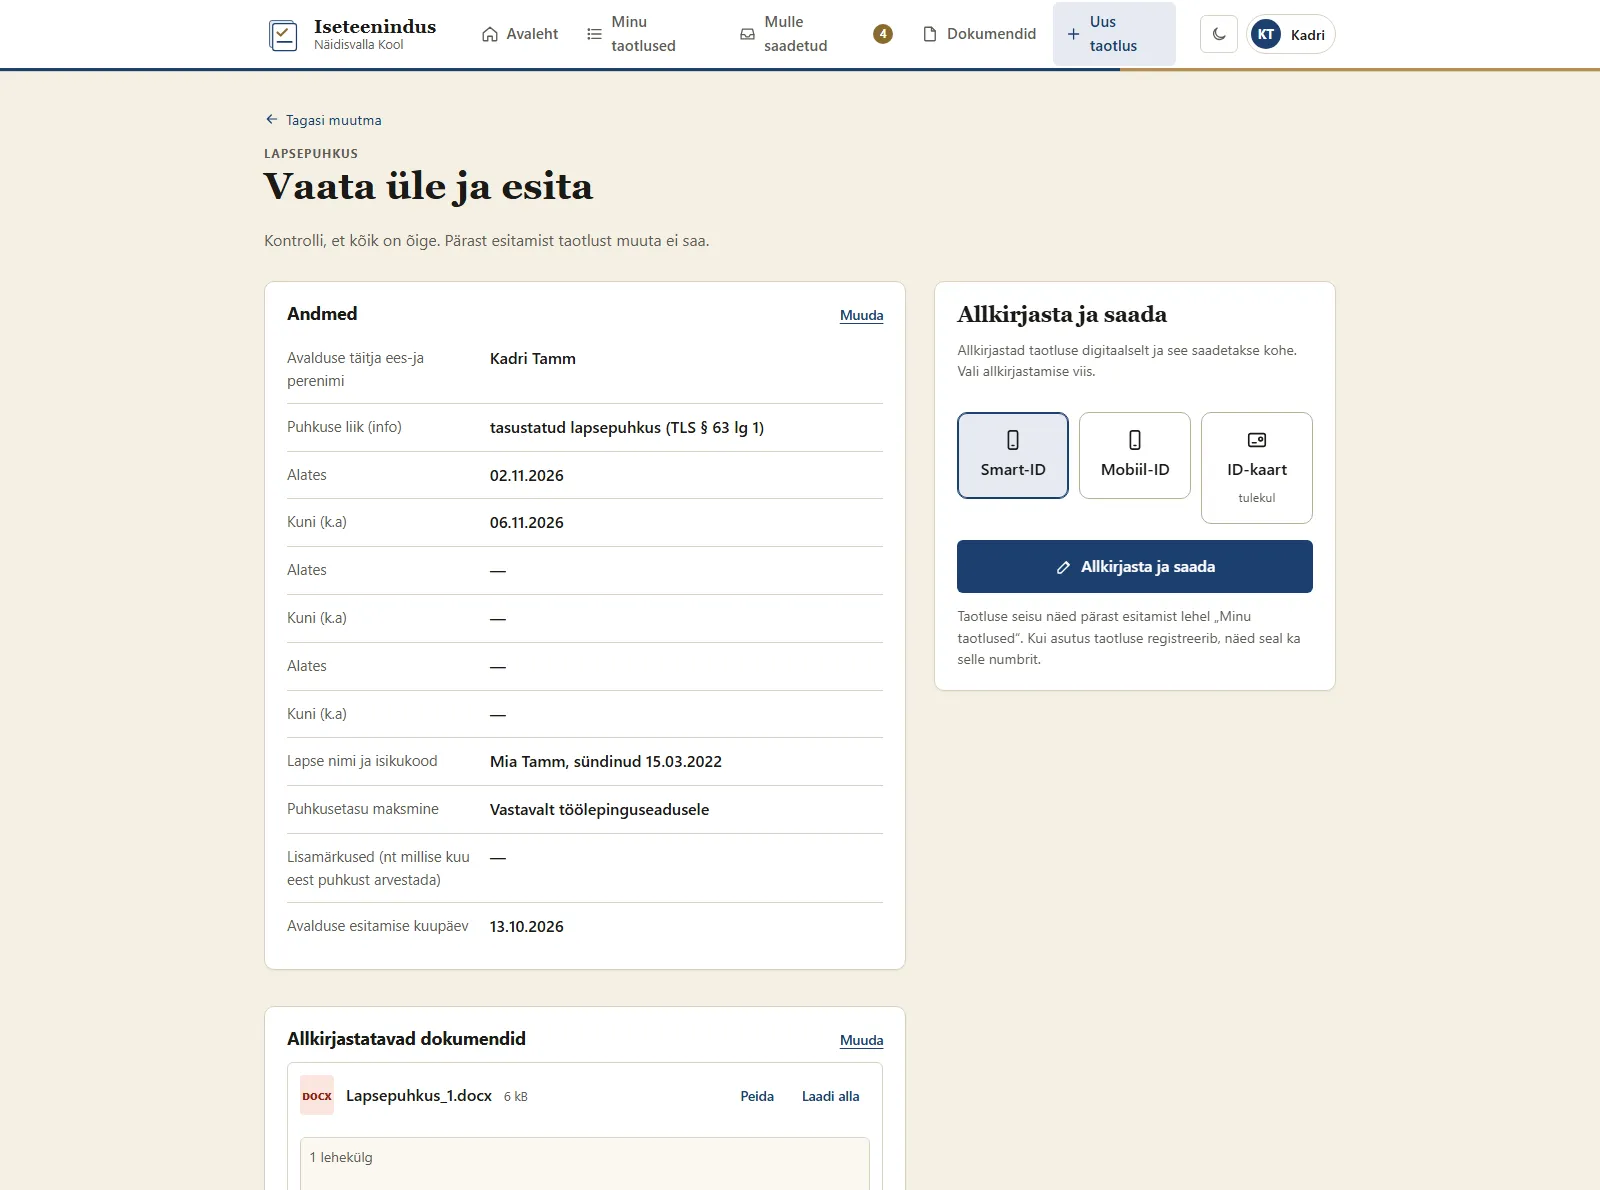
Task: Click the leave type tasustatud lapsepuhkus
Action: point(627,428)
